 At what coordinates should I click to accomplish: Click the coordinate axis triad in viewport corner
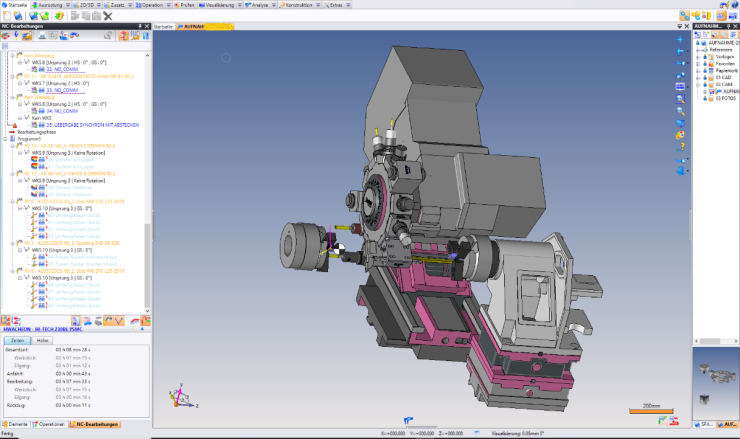[183, 396]
